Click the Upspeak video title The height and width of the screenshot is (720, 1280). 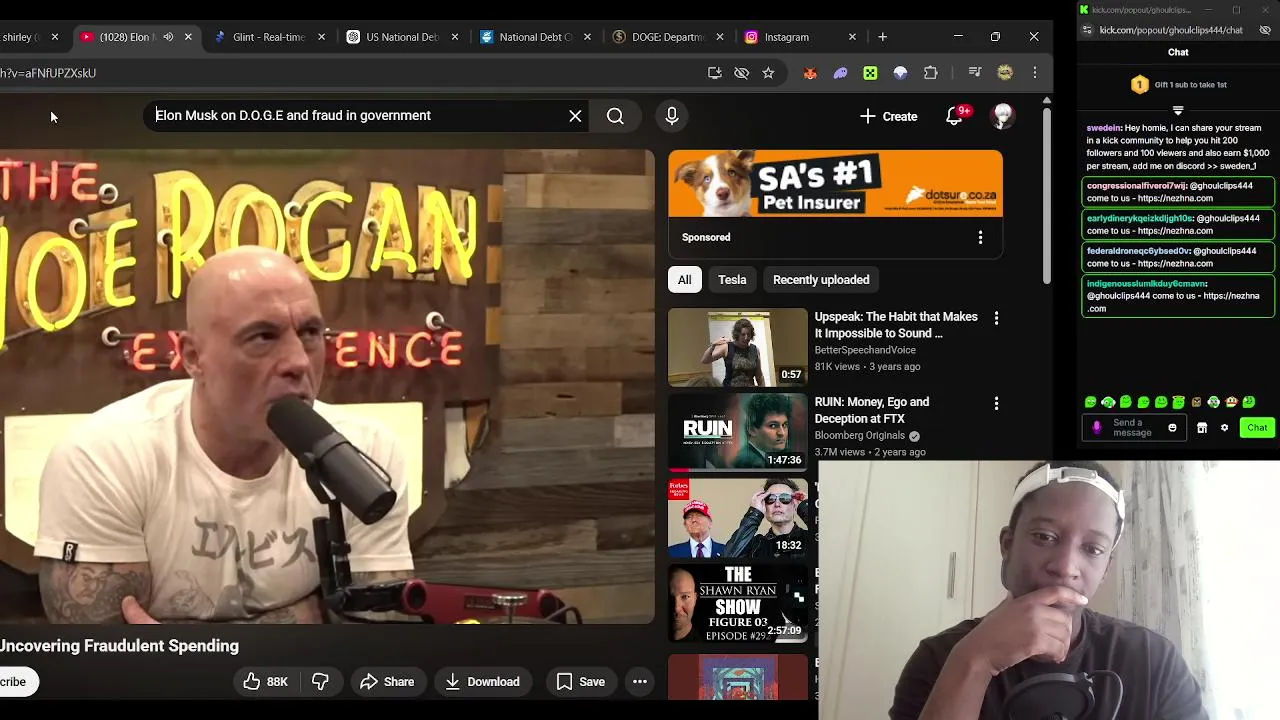(x=896, y=325)
